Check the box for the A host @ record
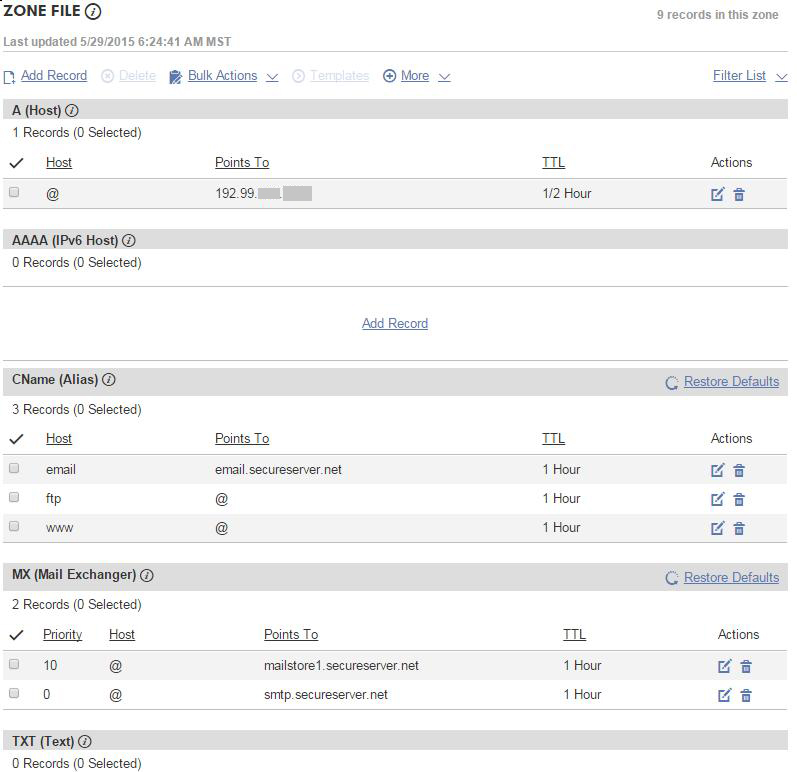 (x=14, y=192)
